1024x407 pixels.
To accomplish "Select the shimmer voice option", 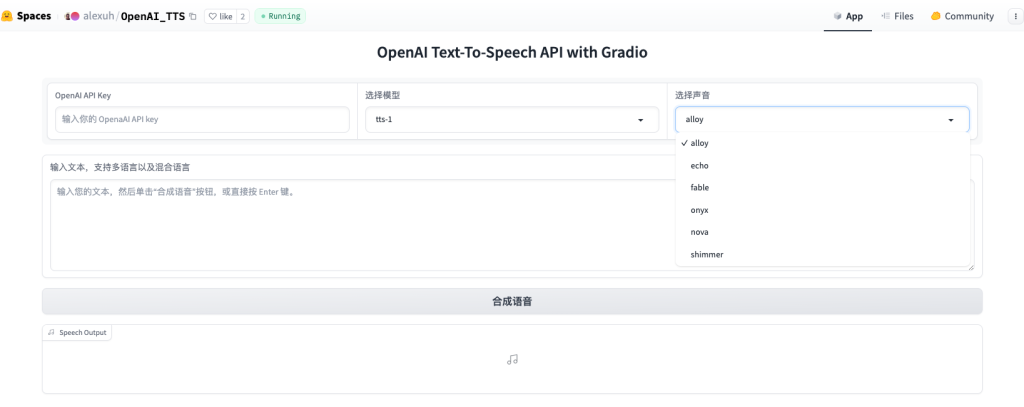I will point(823,254).
